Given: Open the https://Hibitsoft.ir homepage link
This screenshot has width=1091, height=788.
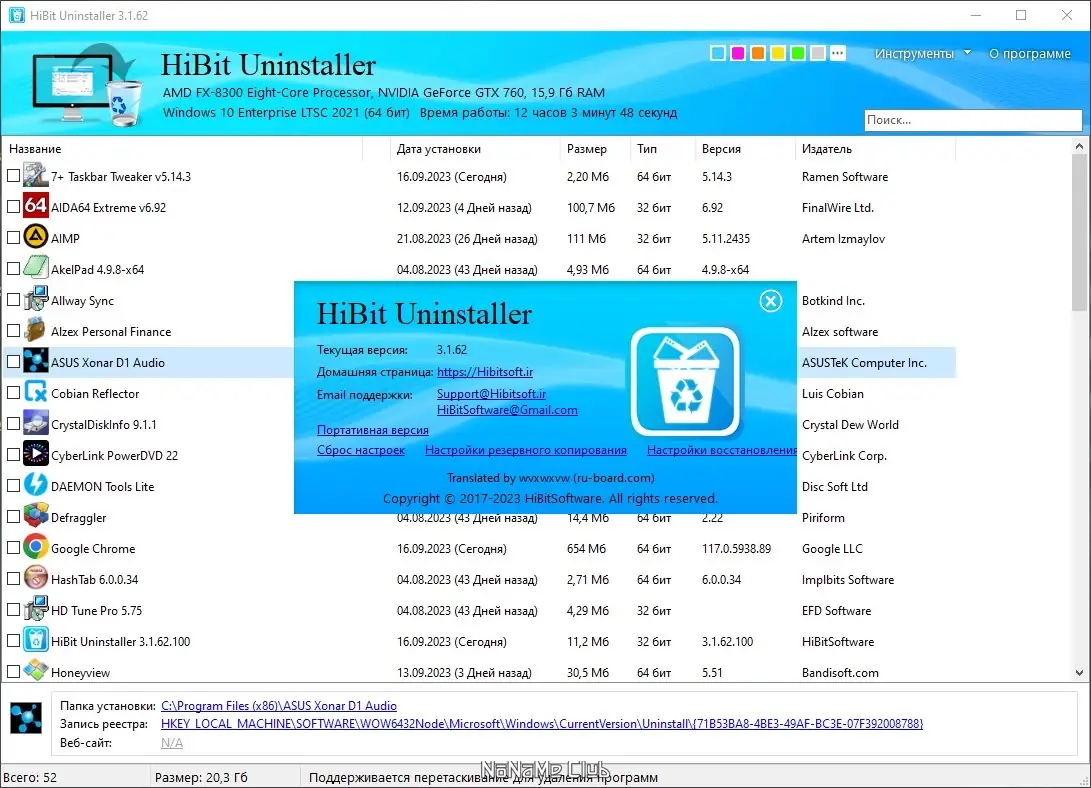Looking at the screenshot, I should [x=485, y=372].
